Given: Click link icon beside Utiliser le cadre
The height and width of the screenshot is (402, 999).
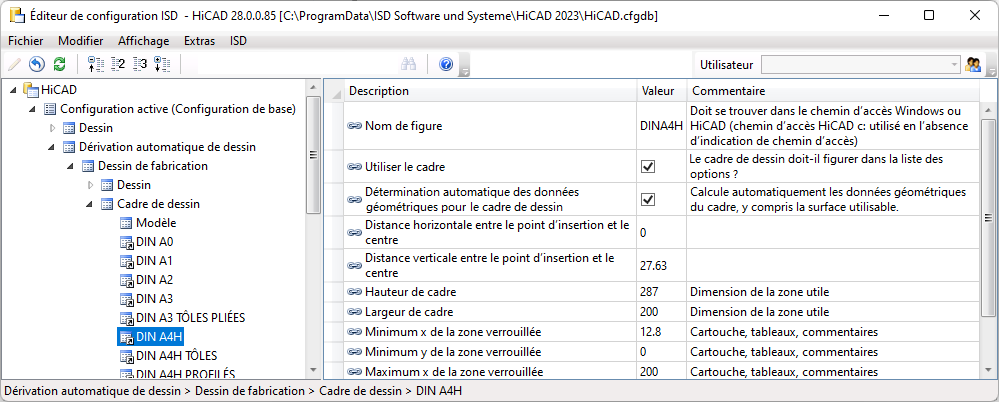Looking at the screenshot, I should (x=355, y=167).
